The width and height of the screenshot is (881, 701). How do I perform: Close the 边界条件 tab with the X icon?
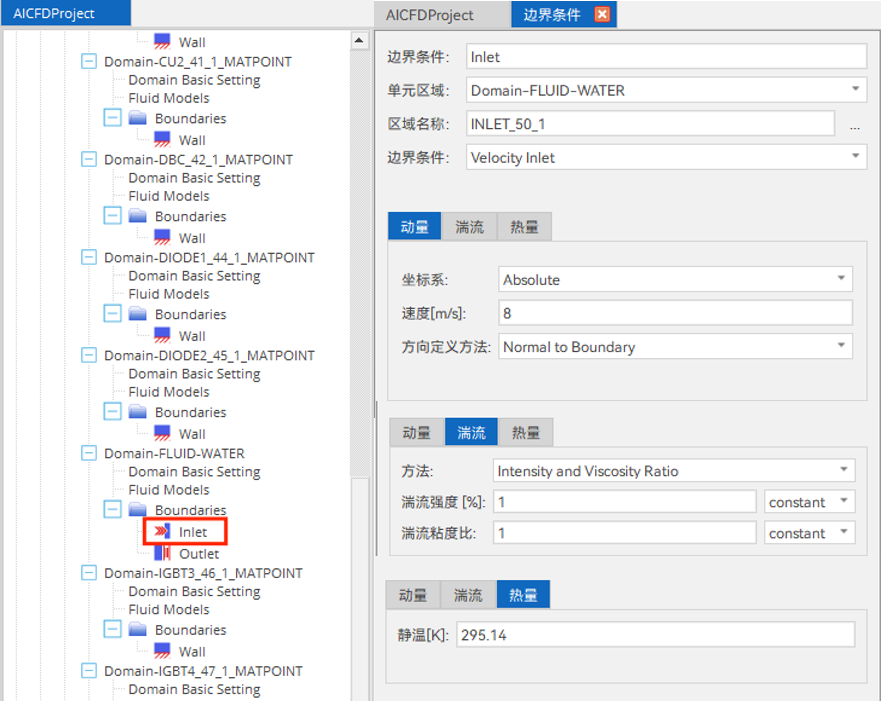602,14
